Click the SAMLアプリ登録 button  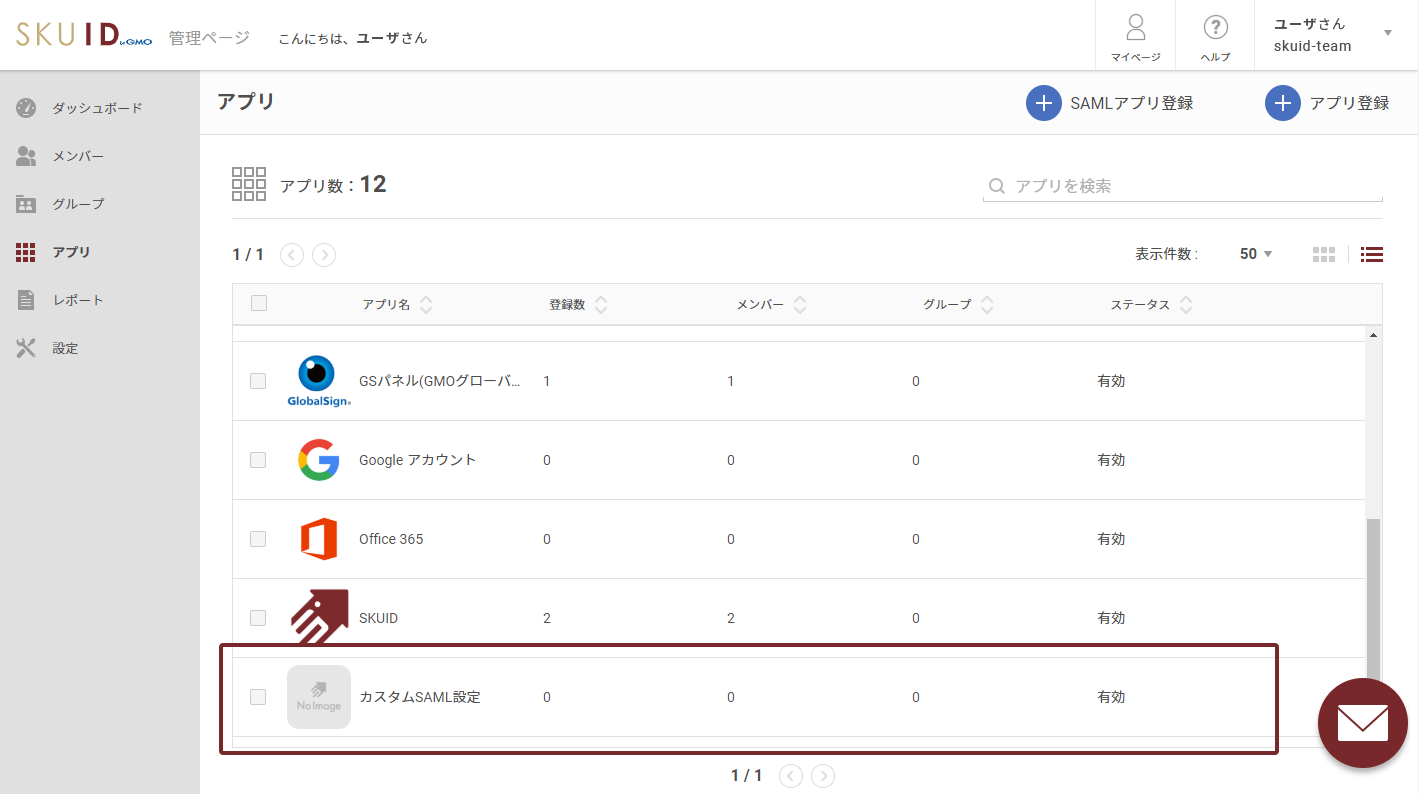(1110, 103)
